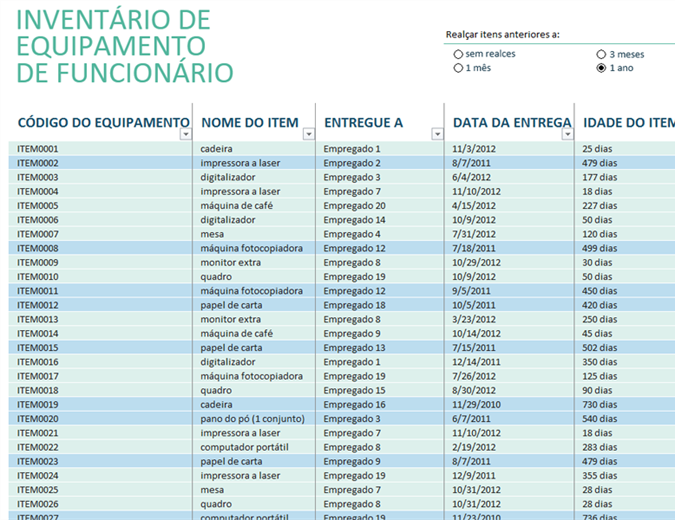Select the '25 dias' age cell

tap(598, 149)
